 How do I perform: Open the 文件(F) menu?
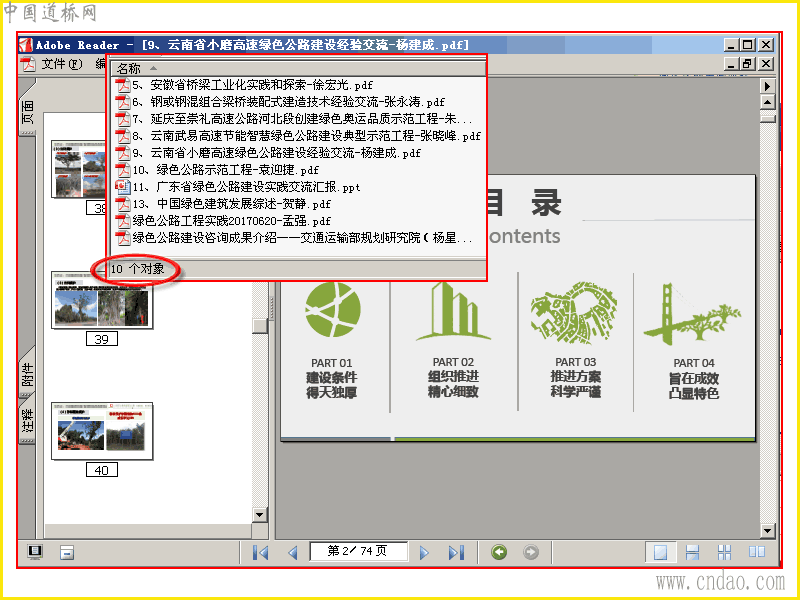[x=61, y=64]
